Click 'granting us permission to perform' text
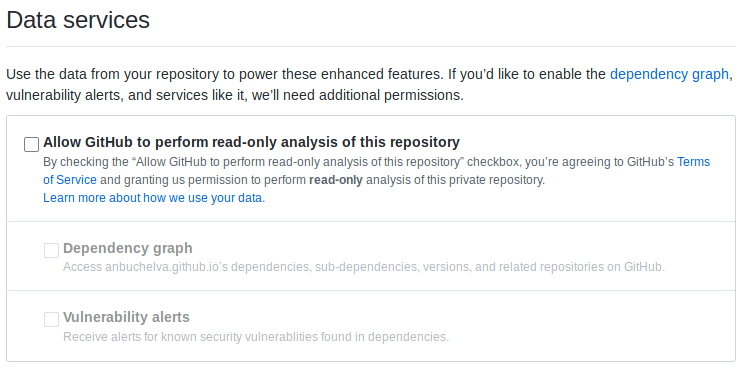 (x=212, y=180)
